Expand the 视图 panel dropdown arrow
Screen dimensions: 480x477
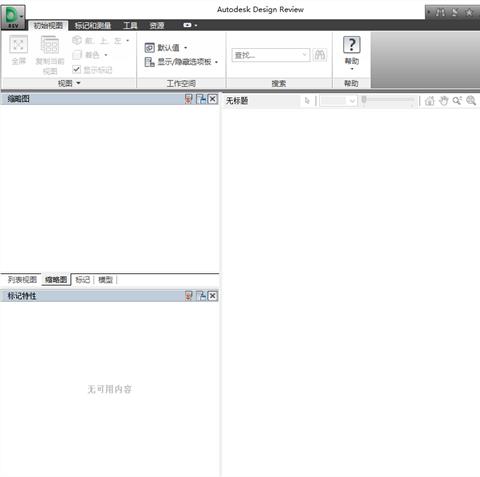point(78,83)
